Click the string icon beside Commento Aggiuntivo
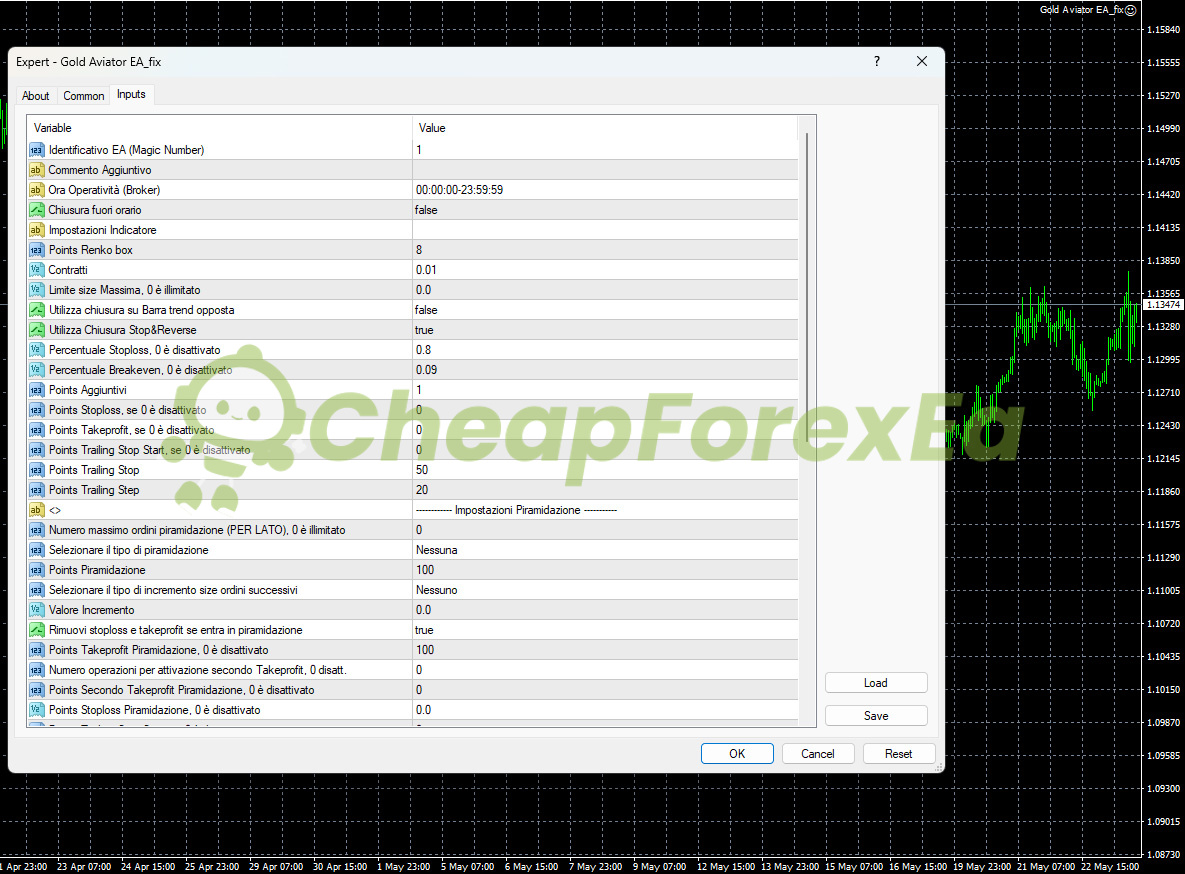This screenshot has width=1185, height=874. [36, 170]
